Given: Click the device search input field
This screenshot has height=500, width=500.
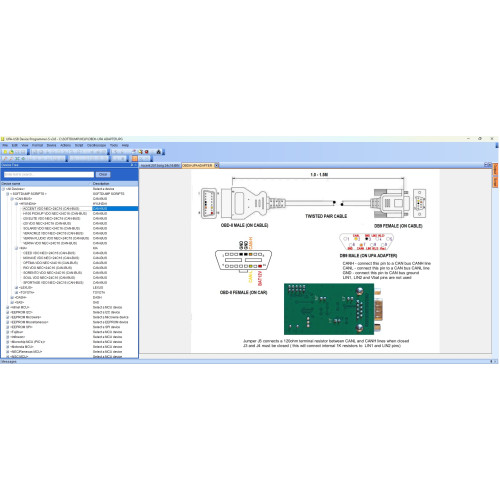Looking at the screenshot, I should (x=49, y=174).
